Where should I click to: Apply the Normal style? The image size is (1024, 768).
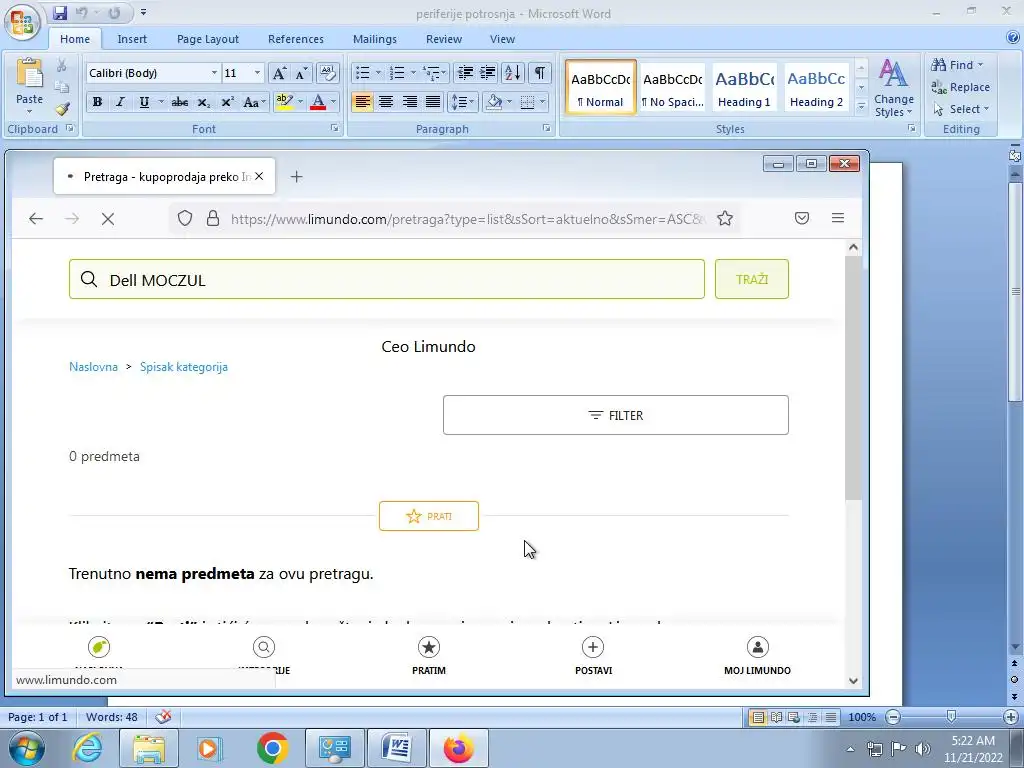pyautogui.click(x=601, y=88)
